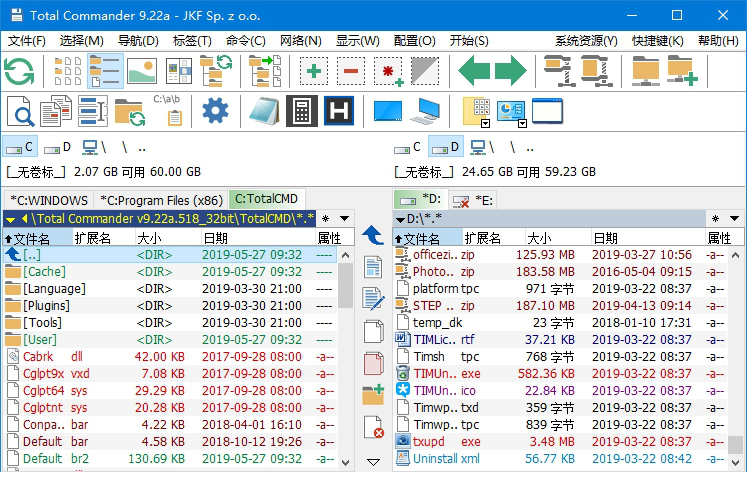Switch to brief icons view
This screenshot has width=747, height=490.
[67, 71]
